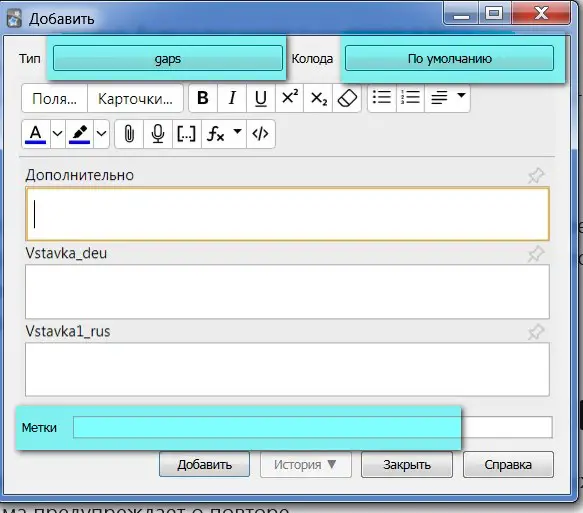Open the HTML editor icon
Image resolution: width=583 pixels, height=513 pixels.
coord(260,134)
